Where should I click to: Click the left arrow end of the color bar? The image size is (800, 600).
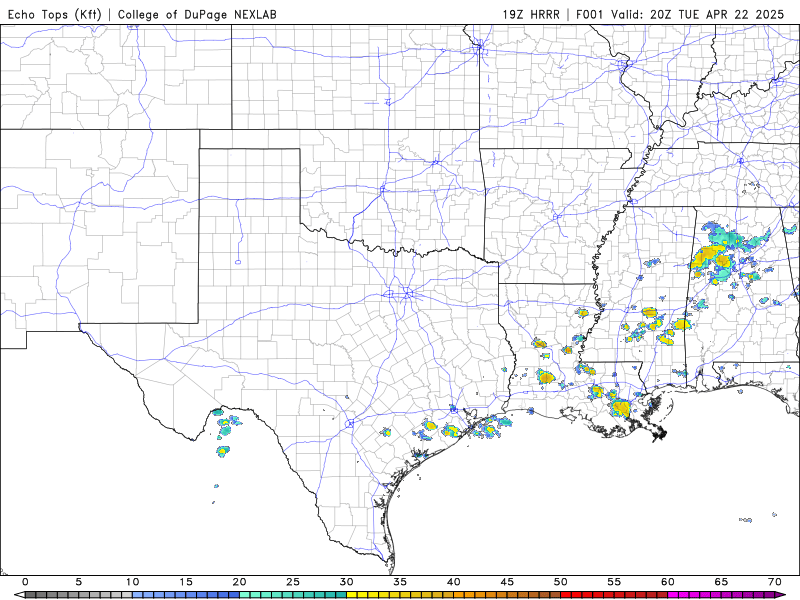pos(18,595)
